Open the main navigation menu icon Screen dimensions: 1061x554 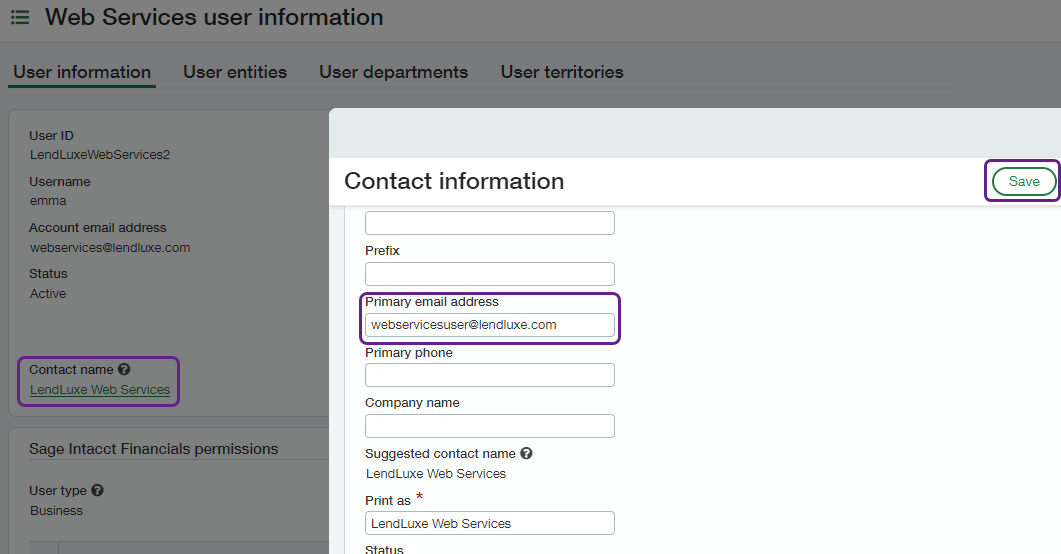tap(20, 17)
